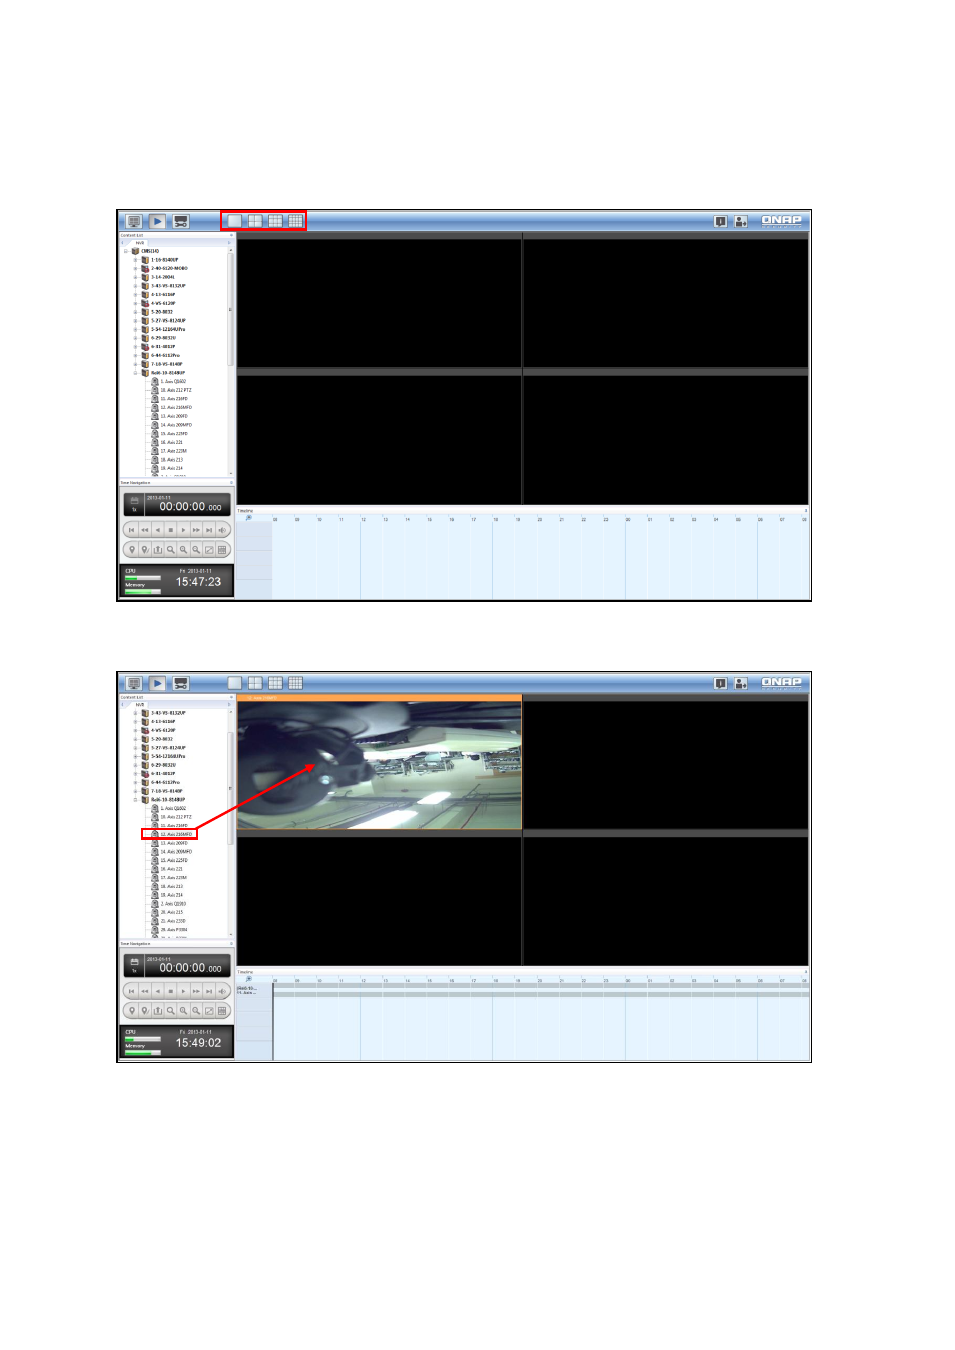955x1350 pixels.
Task: Select 2x2 four-channel layout in lower window
Action: coord(255,683)
